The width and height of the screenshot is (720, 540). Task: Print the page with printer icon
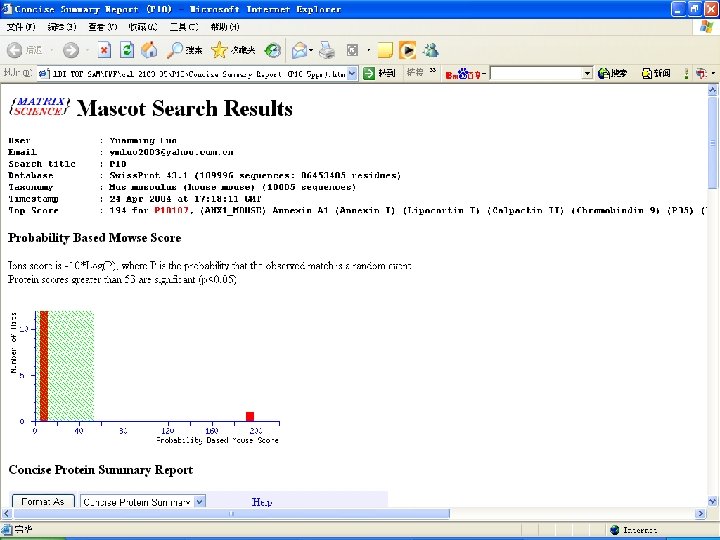(x=327, y=50)
